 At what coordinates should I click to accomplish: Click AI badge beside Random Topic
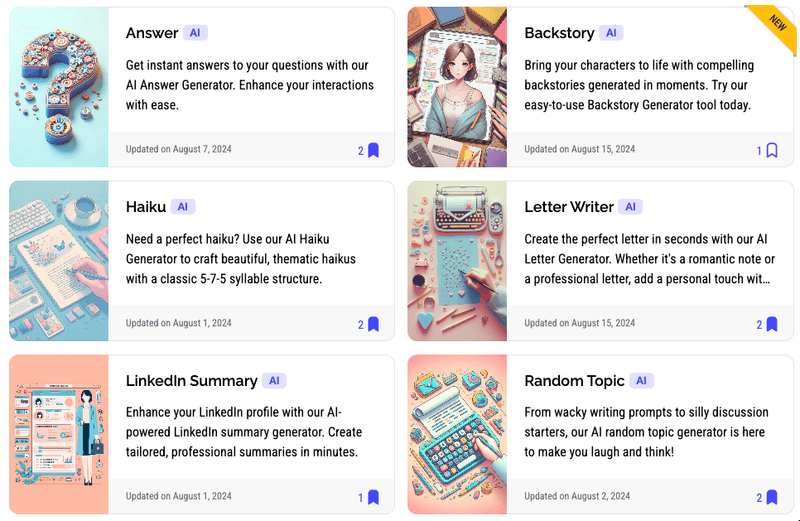[641, 381]
